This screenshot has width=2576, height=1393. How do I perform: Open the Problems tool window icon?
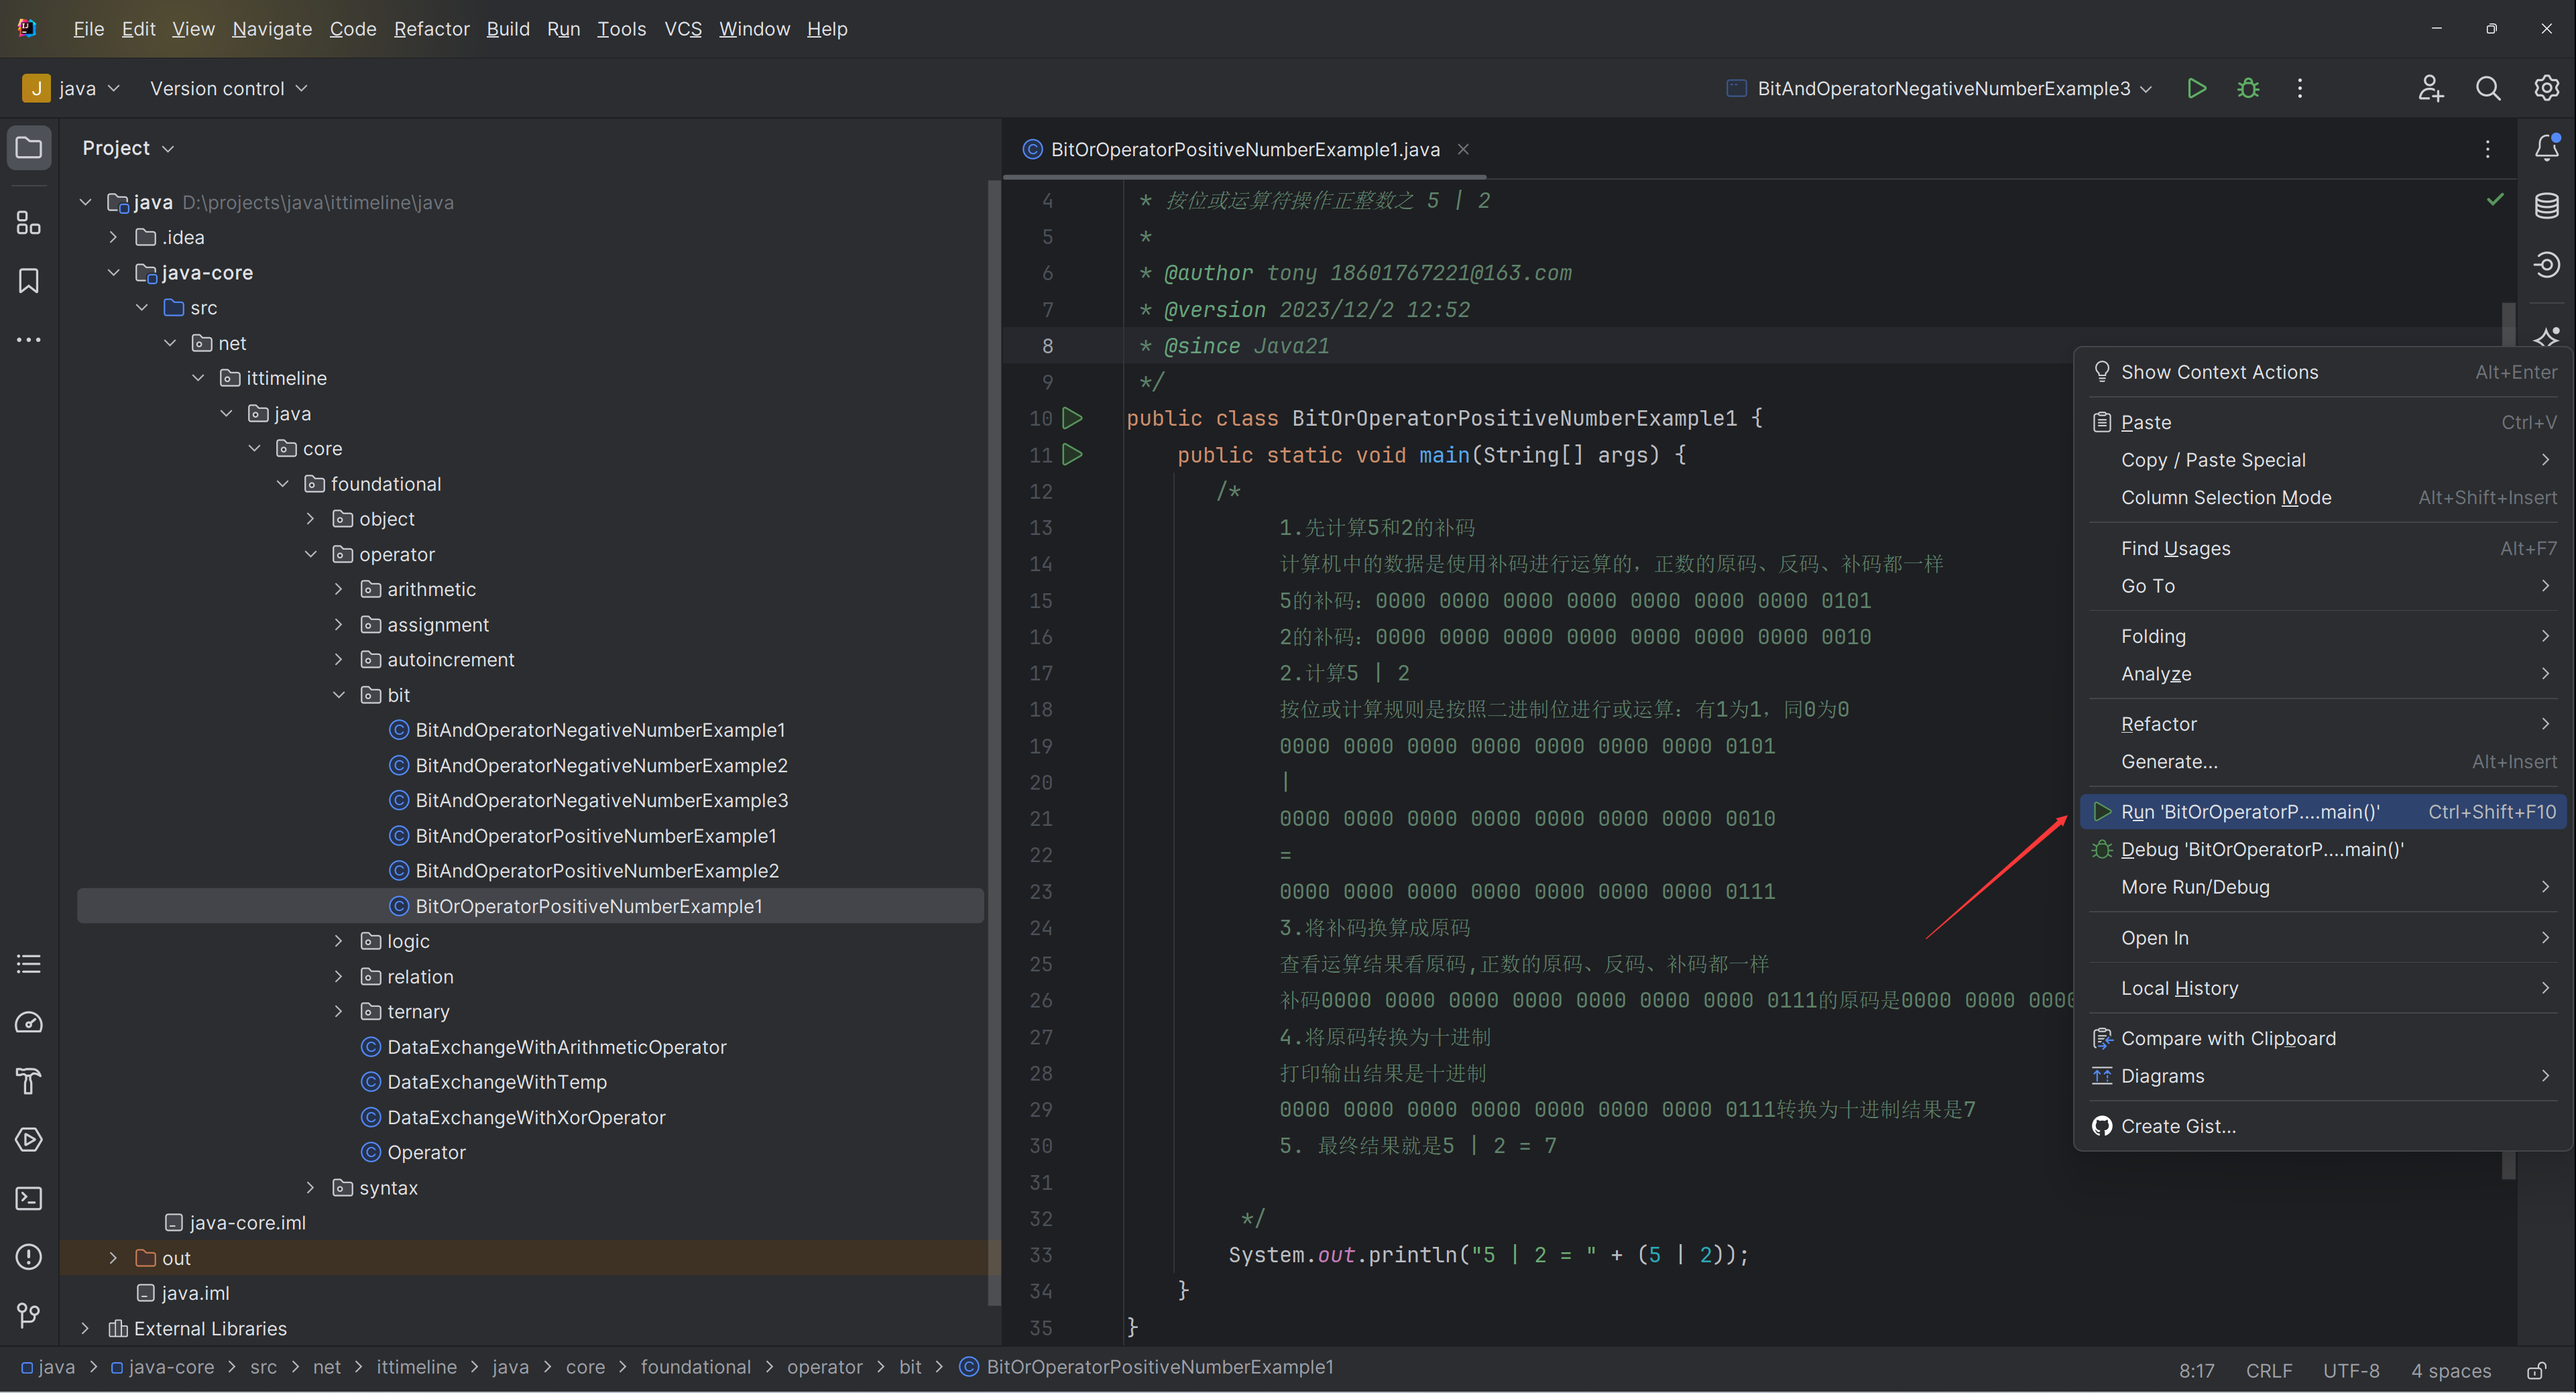[29, 1257]
